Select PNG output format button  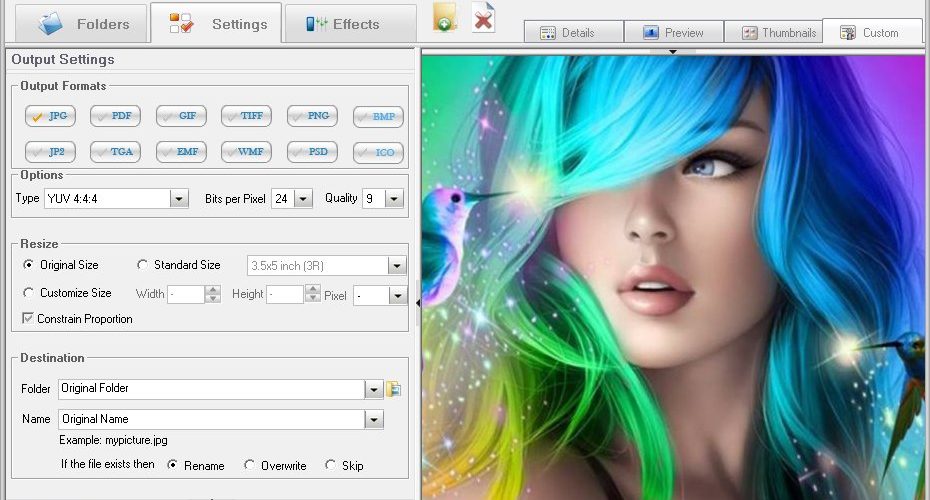tap(312, 116)
